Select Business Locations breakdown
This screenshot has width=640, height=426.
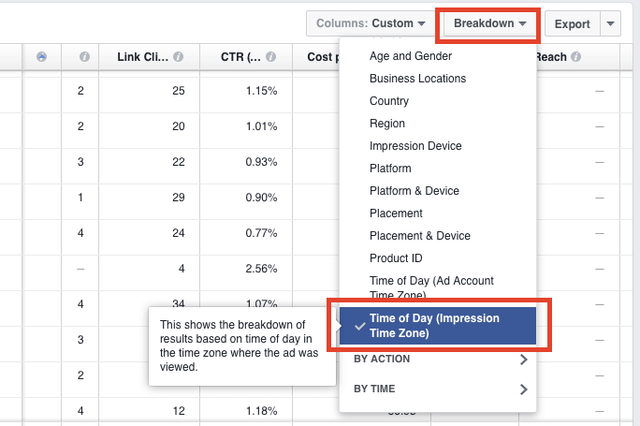418,78
